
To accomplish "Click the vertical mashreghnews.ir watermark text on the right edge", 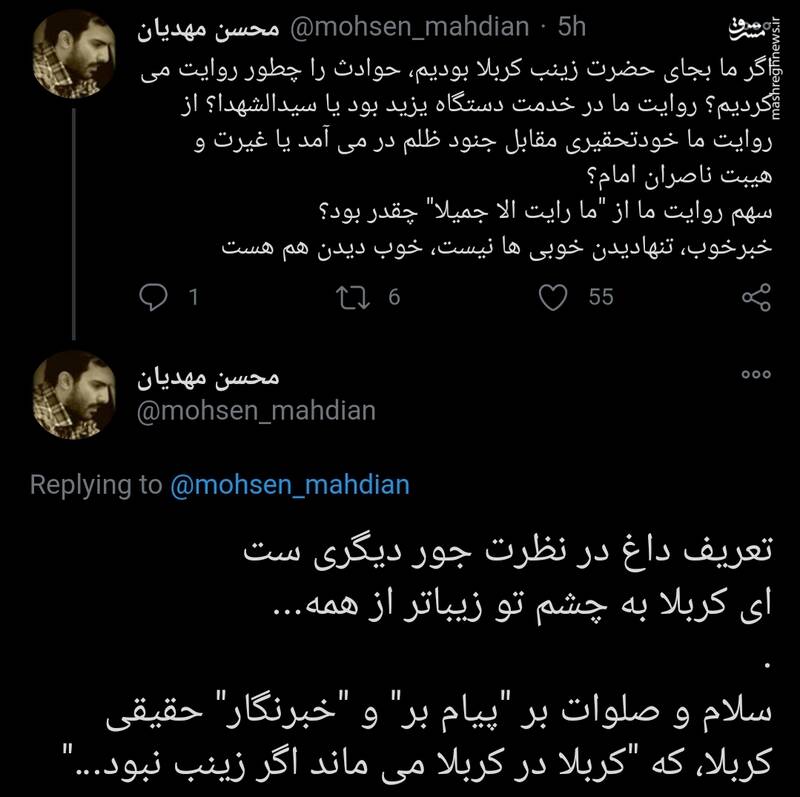I will coord(788,88).
